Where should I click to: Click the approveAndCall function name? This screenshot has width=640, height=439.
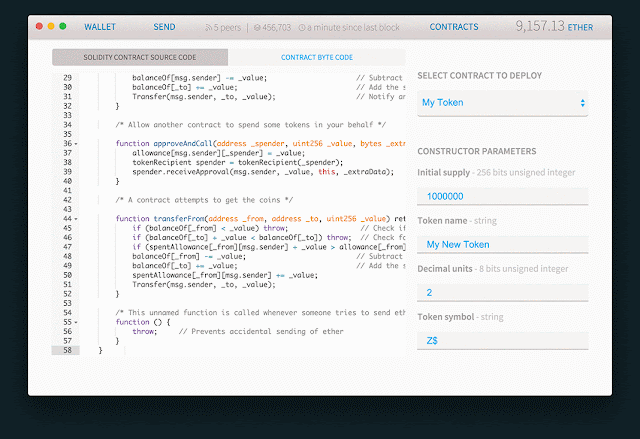click(x=183, y=144)
